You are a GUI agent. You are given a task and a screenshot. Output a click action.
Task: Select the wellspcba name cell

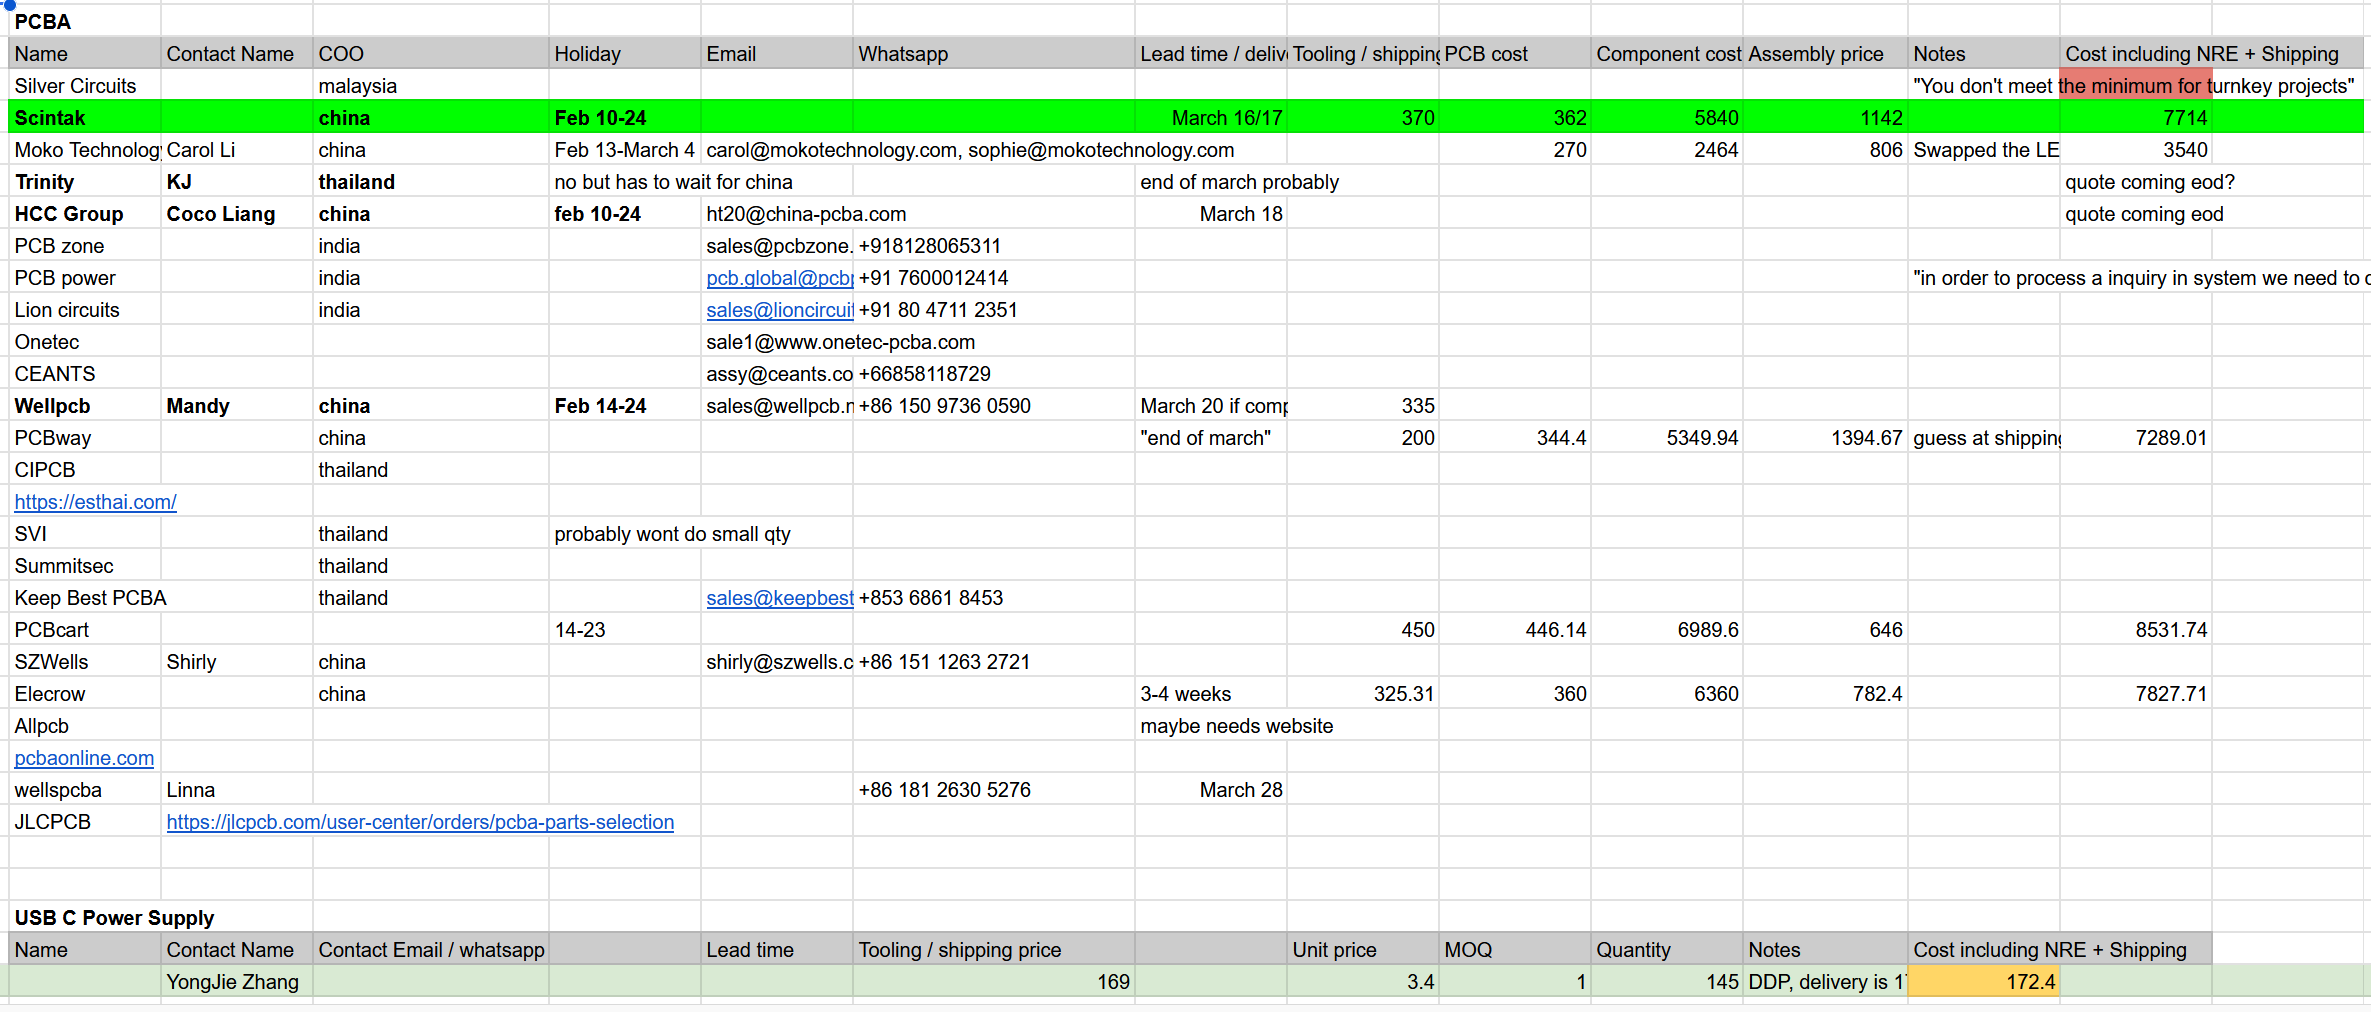tap(85, 790)
